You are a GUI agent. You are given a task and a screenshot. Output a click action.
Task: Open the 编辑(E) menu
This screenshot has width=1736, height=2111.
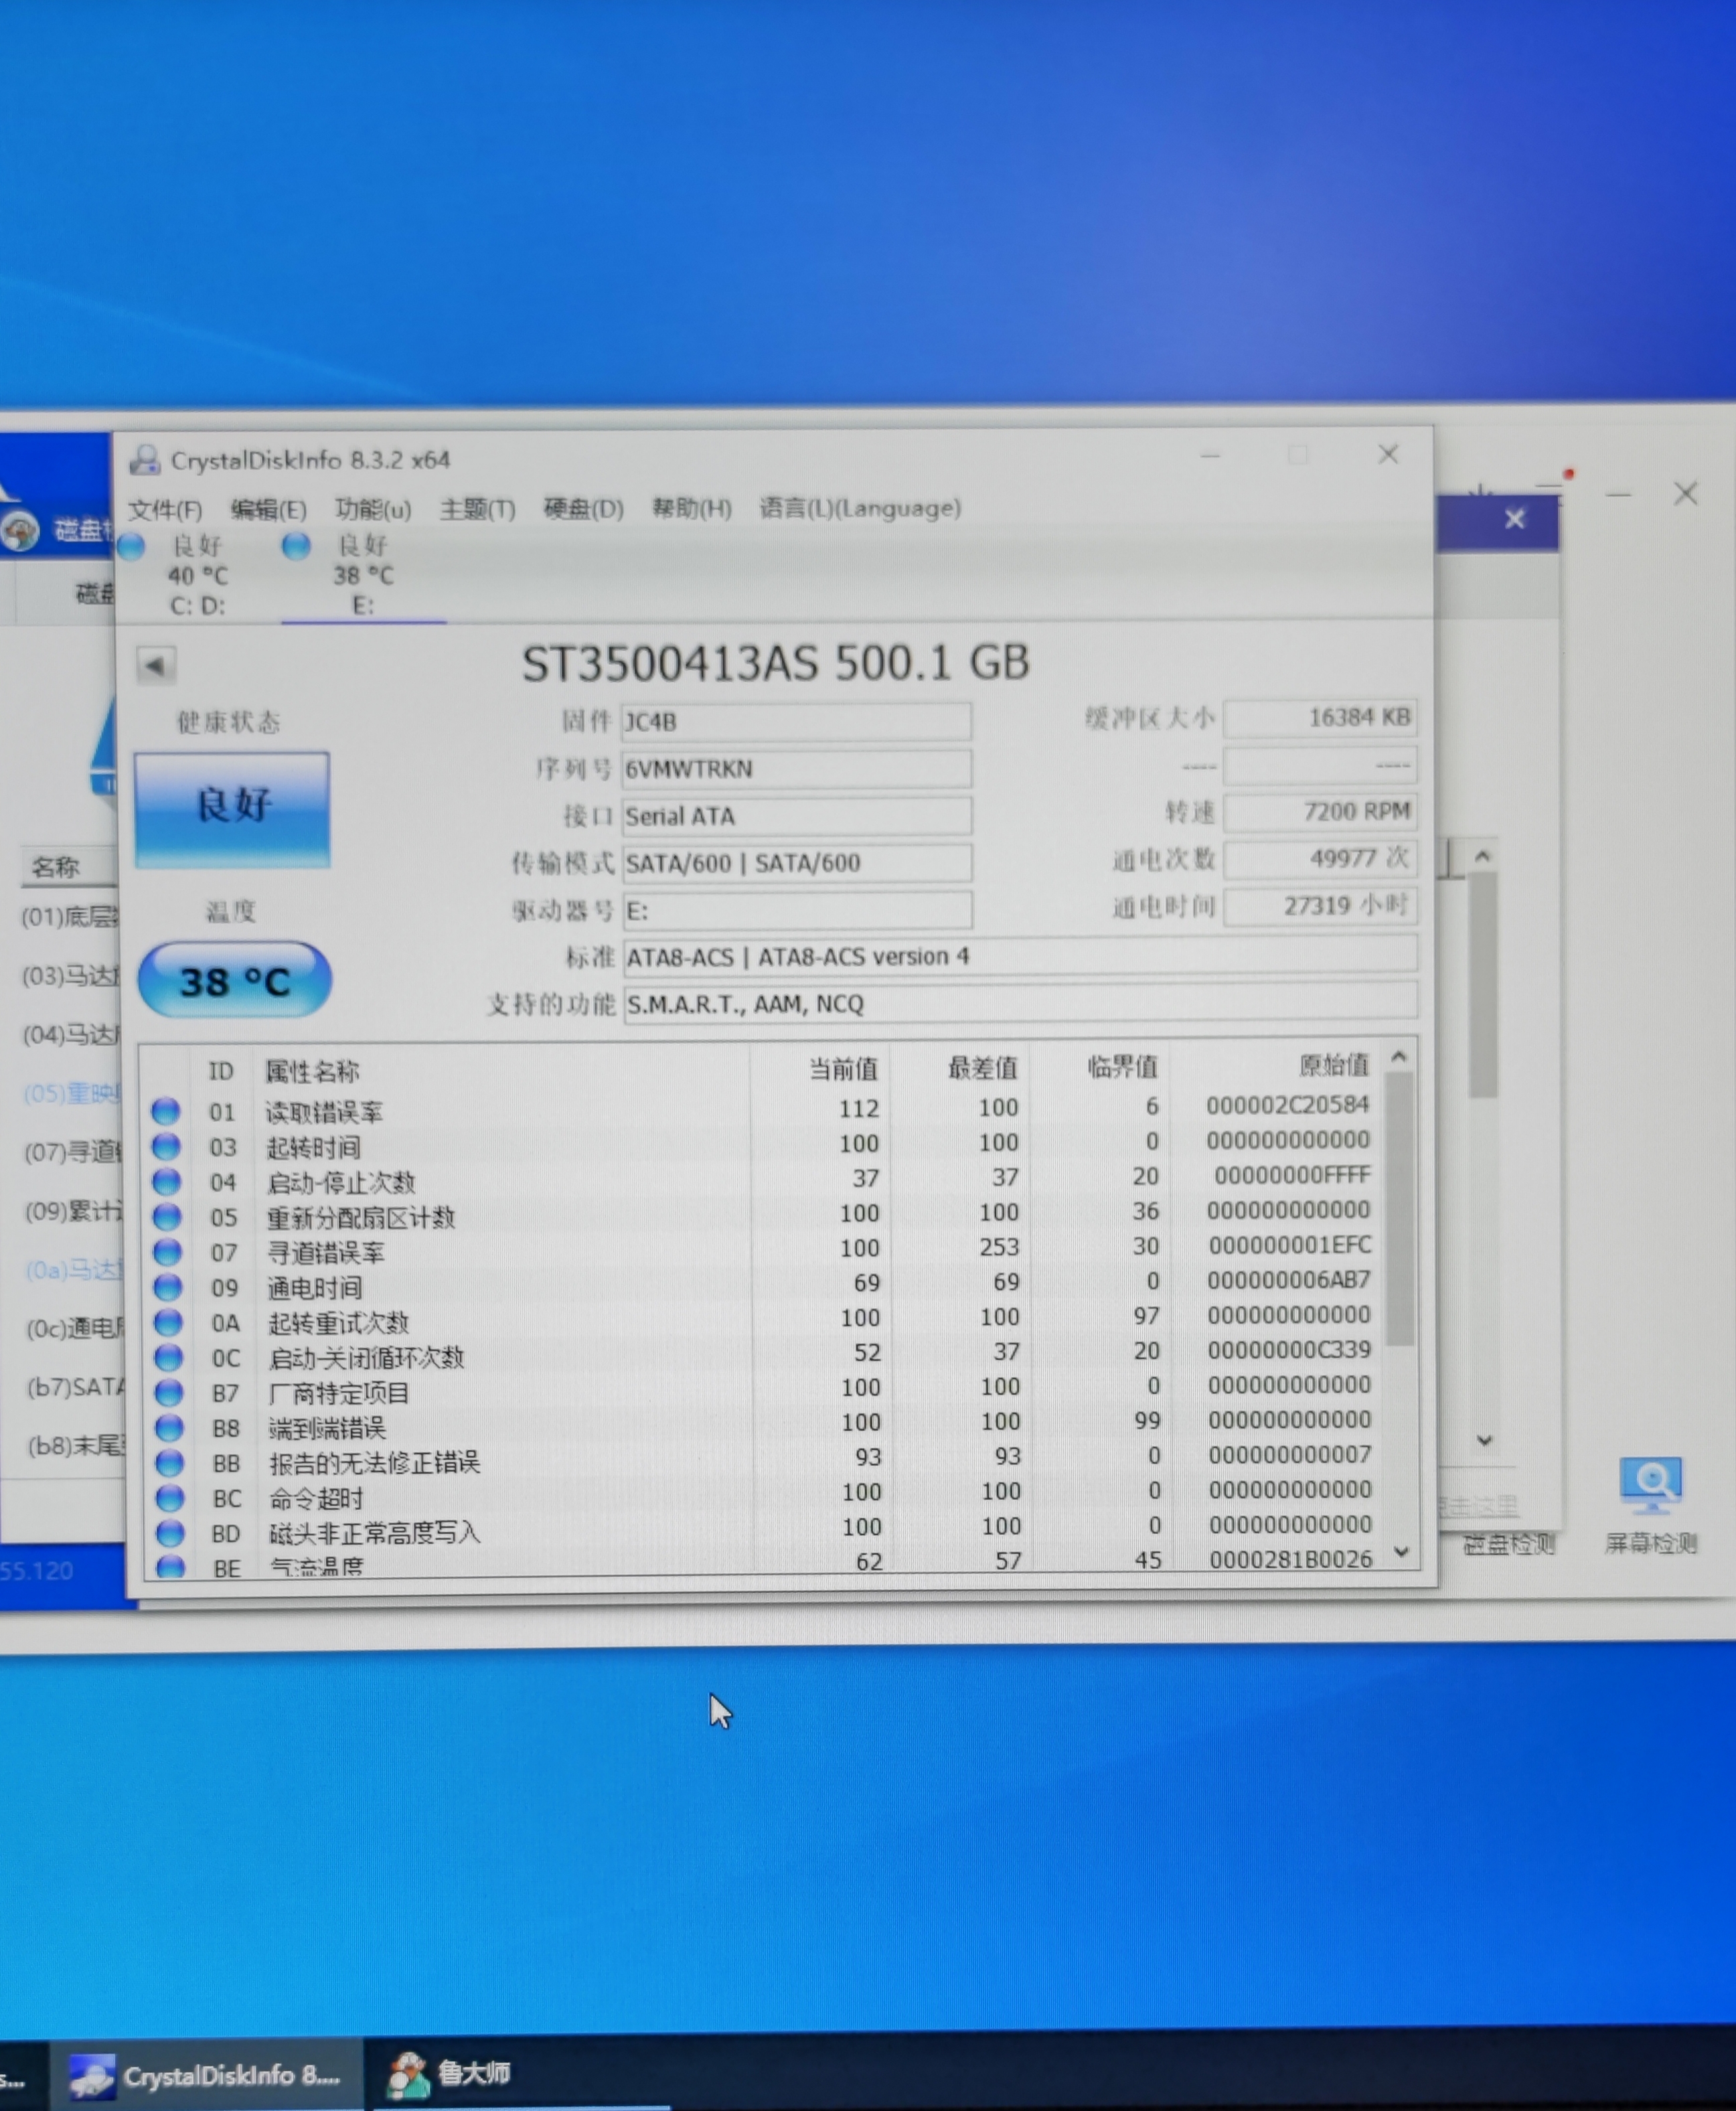[268, 510]
